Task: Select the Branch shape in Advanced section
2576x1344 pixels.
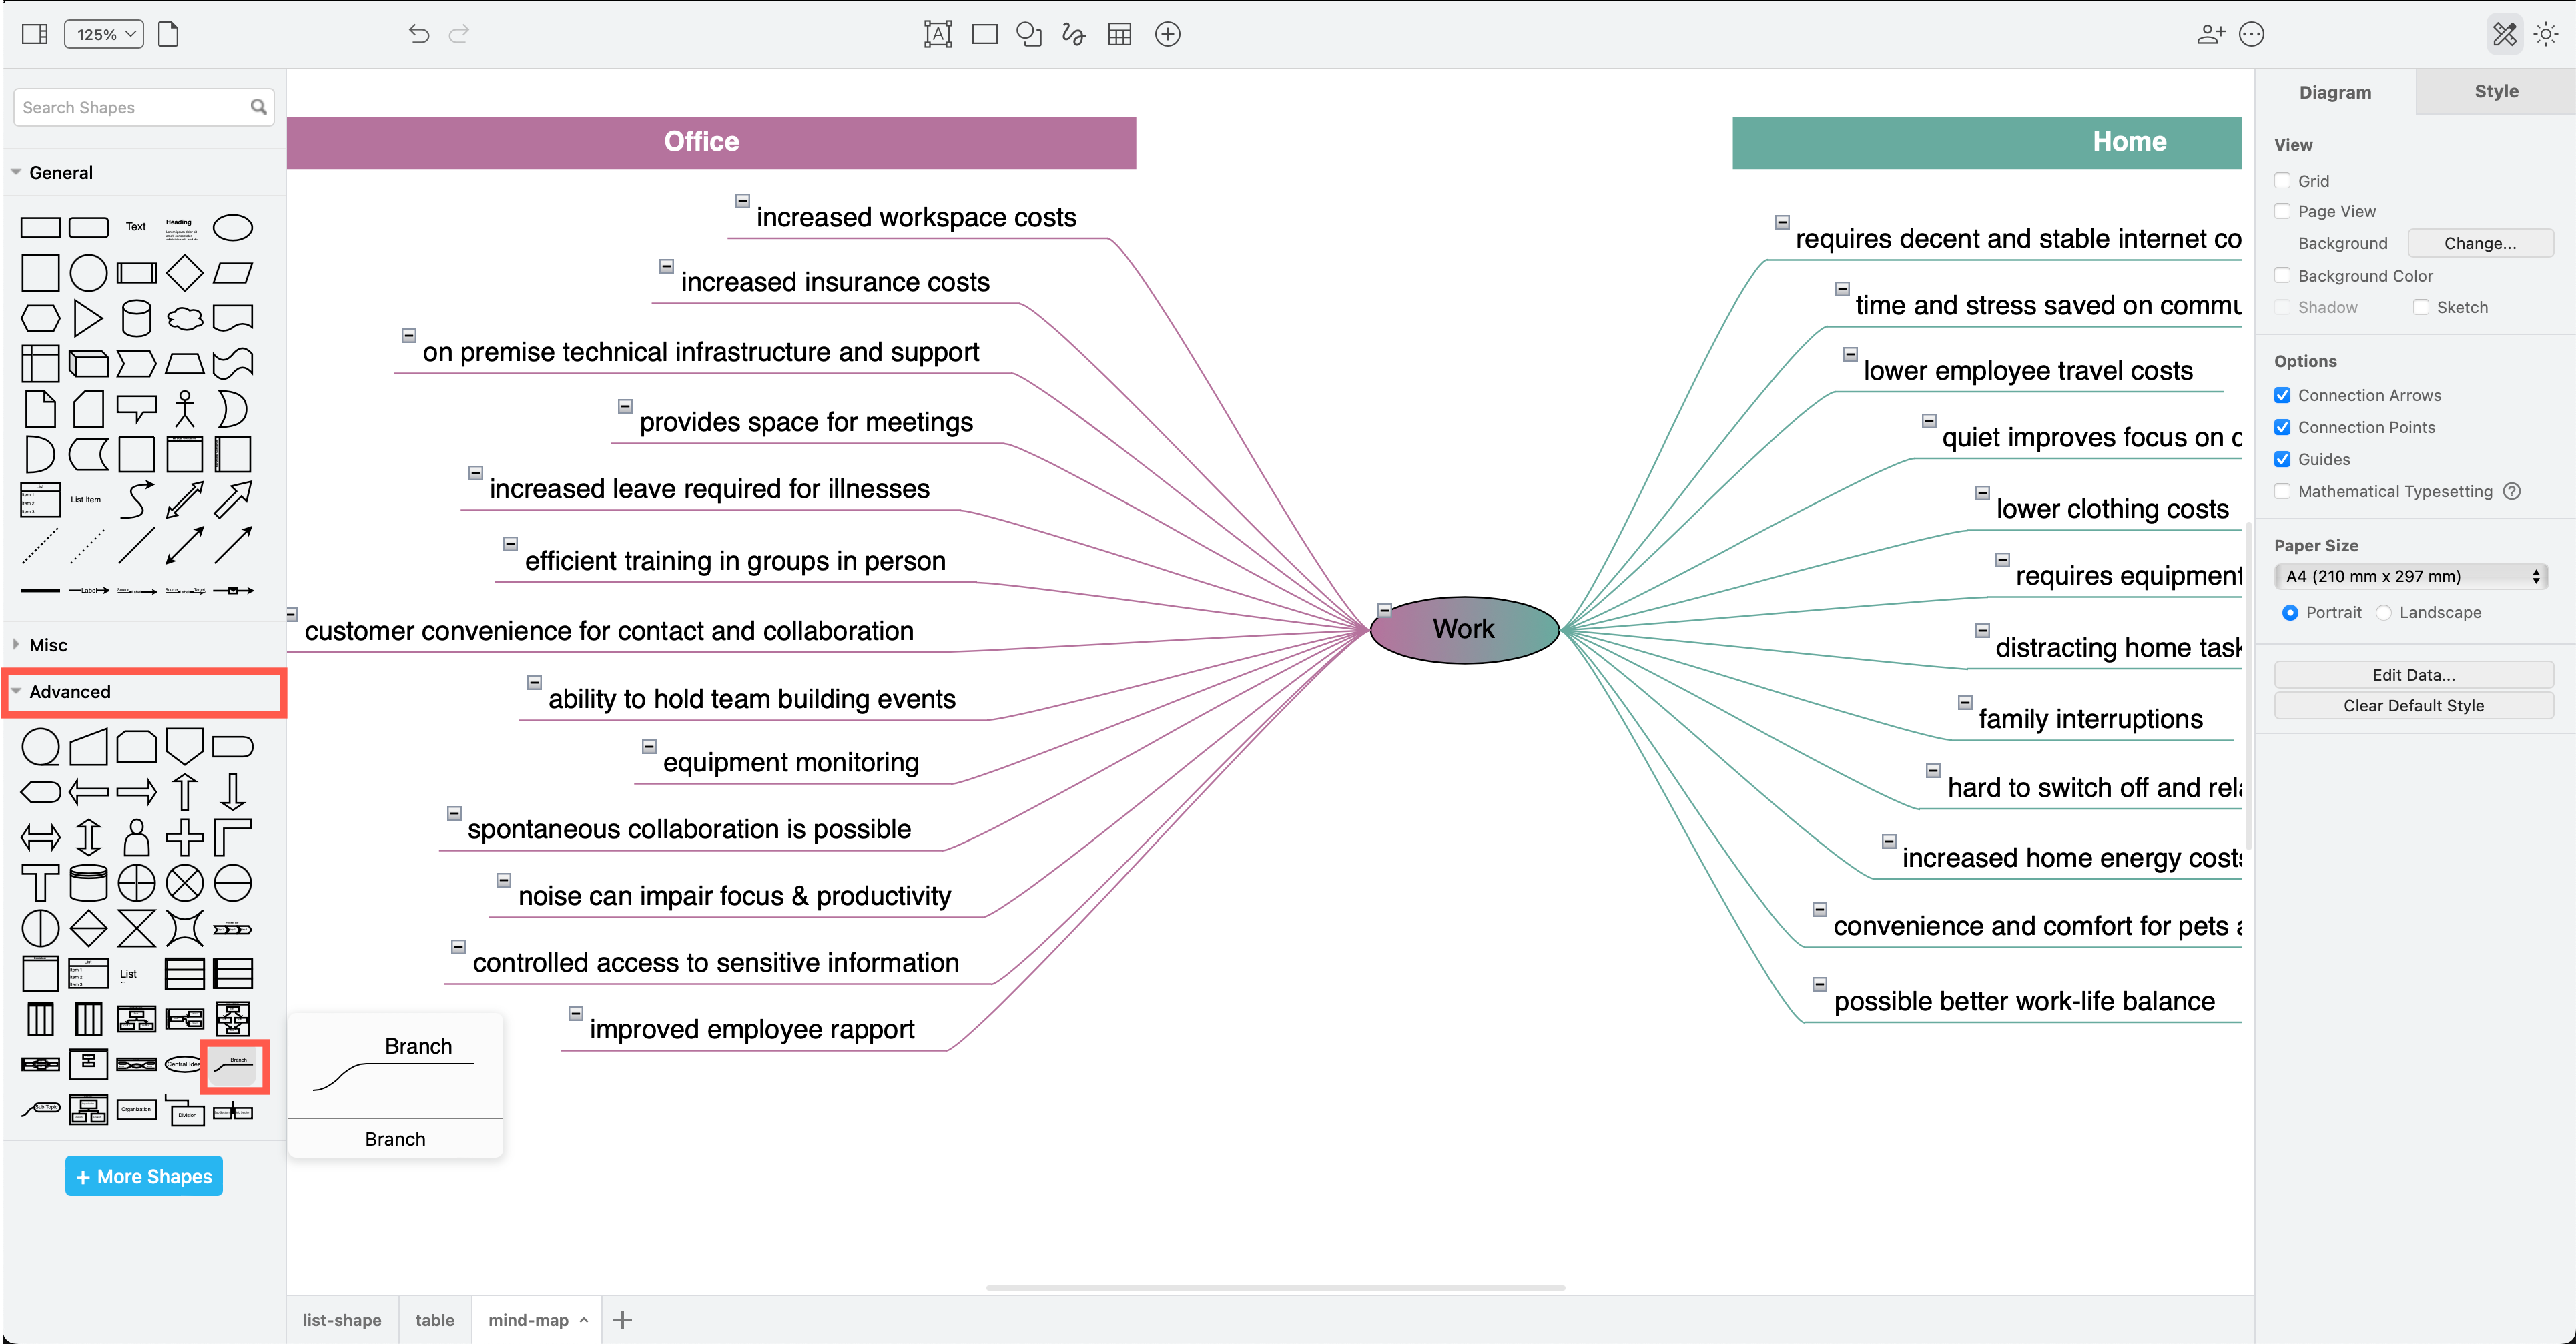Action: coord(234,1066)
